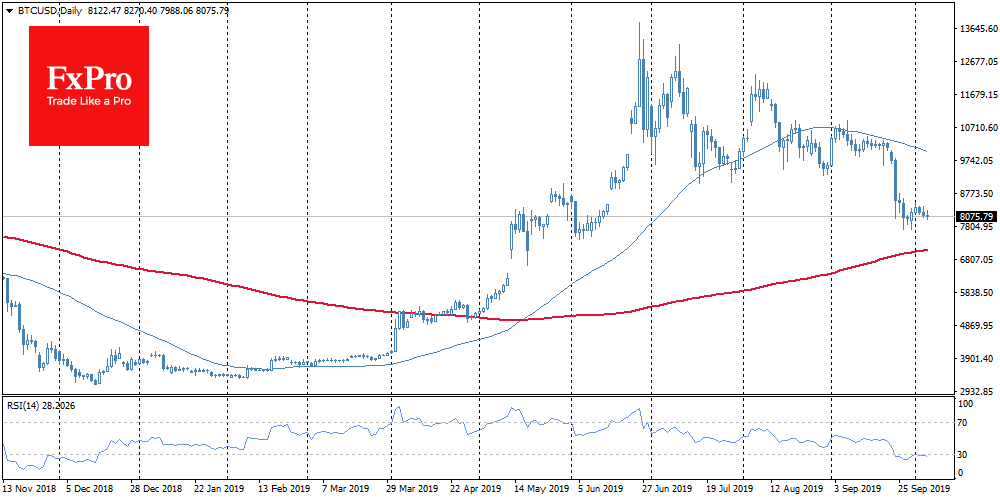Click the 10710.60 price axis label

tap(979, 128)
